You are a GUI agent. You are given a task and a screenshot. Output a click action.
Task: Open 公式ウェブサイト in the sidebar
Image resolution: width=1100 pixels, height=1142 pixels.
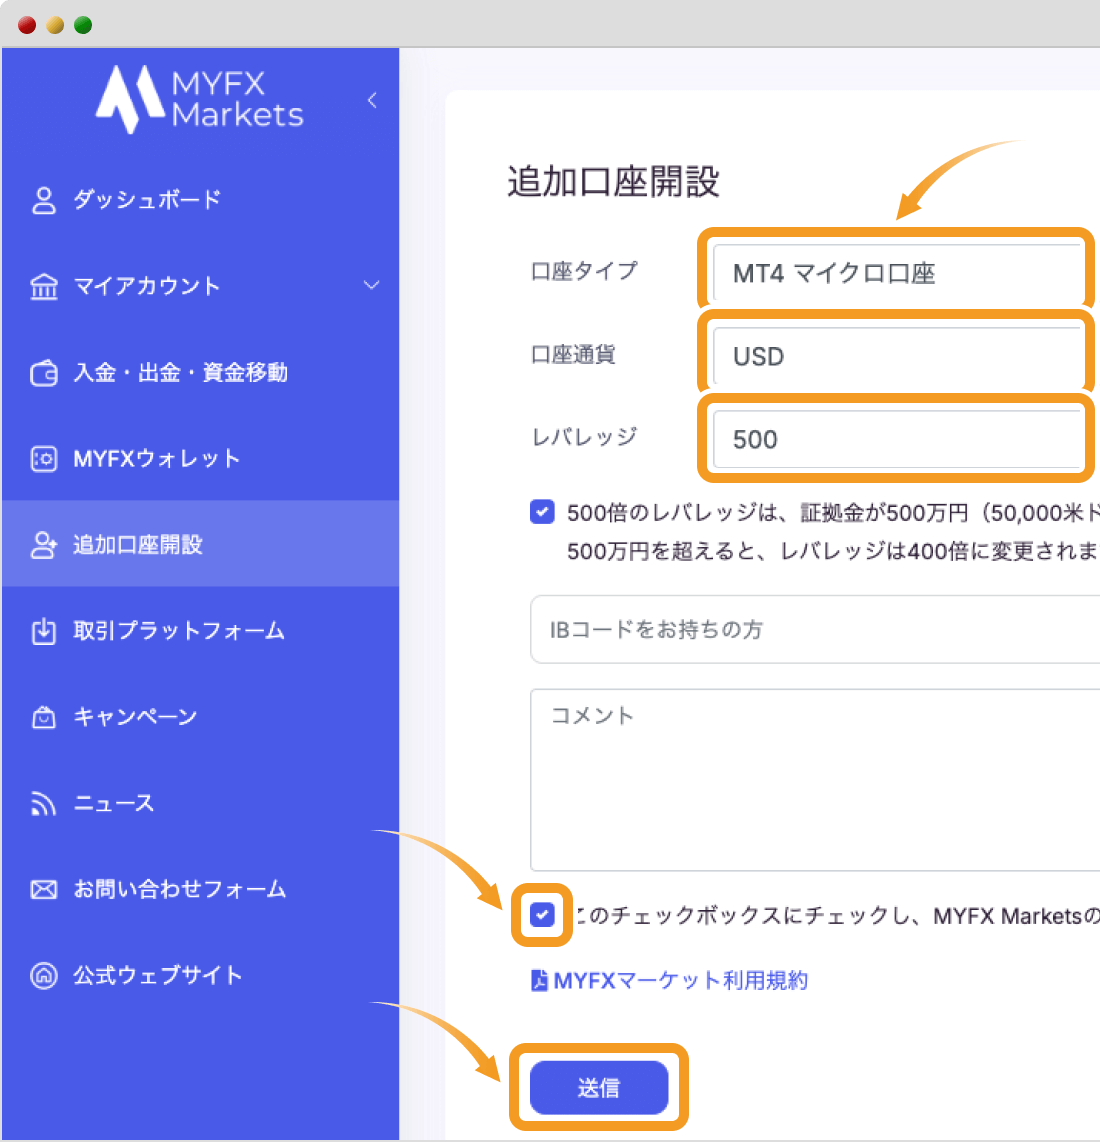[x=158, y=974]
